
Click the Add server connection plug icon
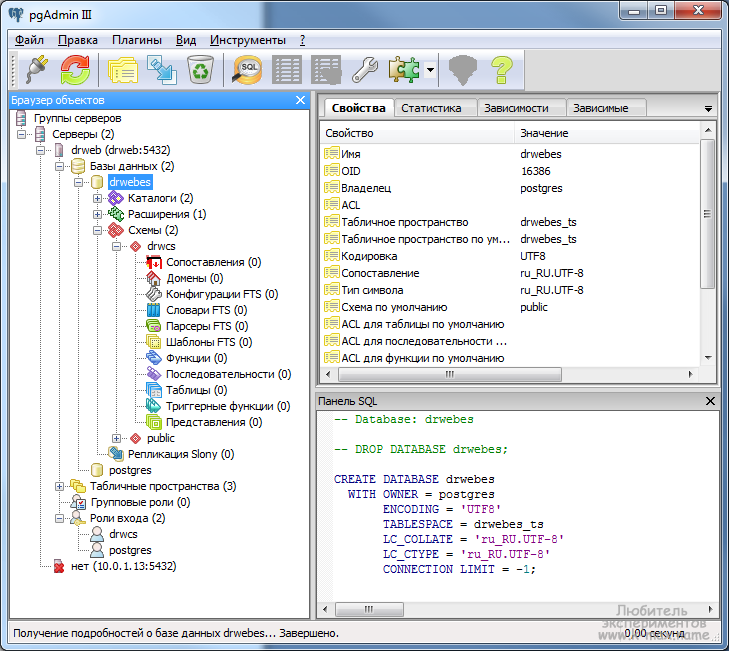point(37,70)
